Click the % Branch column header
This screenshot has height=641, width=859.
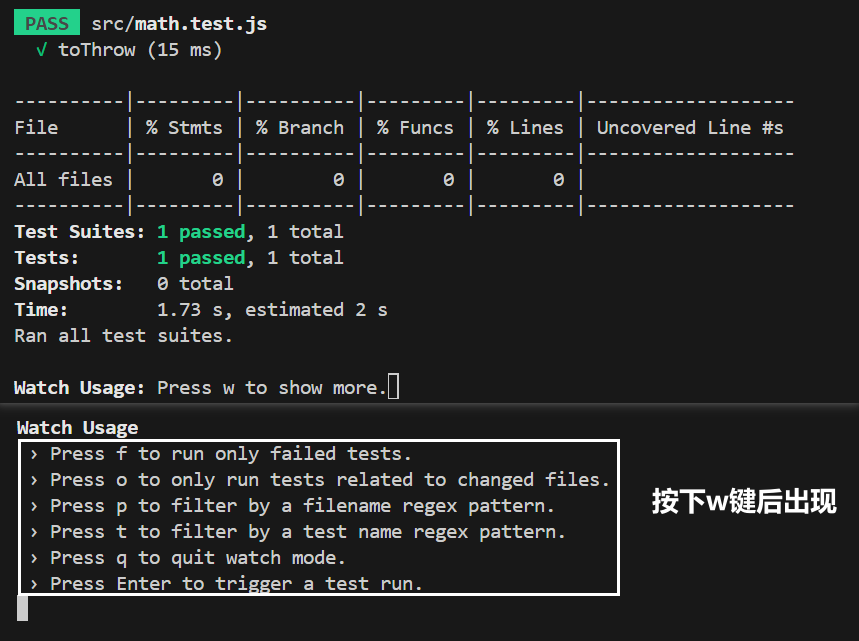[299, 128]
